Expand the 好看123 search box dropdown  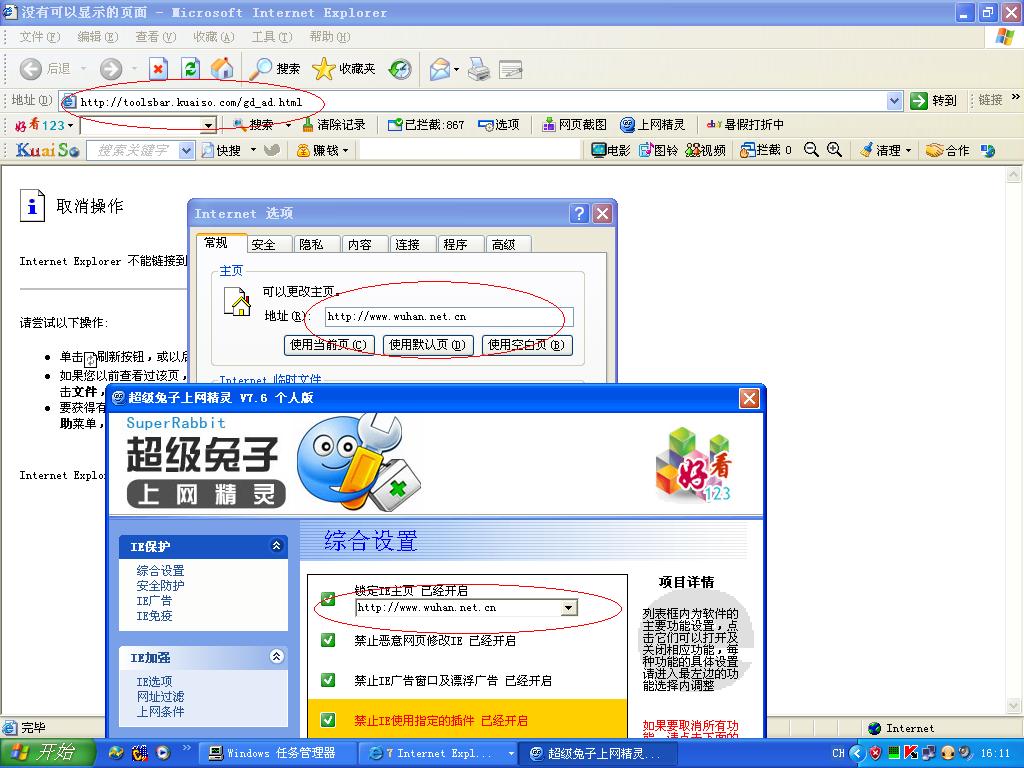208,125
